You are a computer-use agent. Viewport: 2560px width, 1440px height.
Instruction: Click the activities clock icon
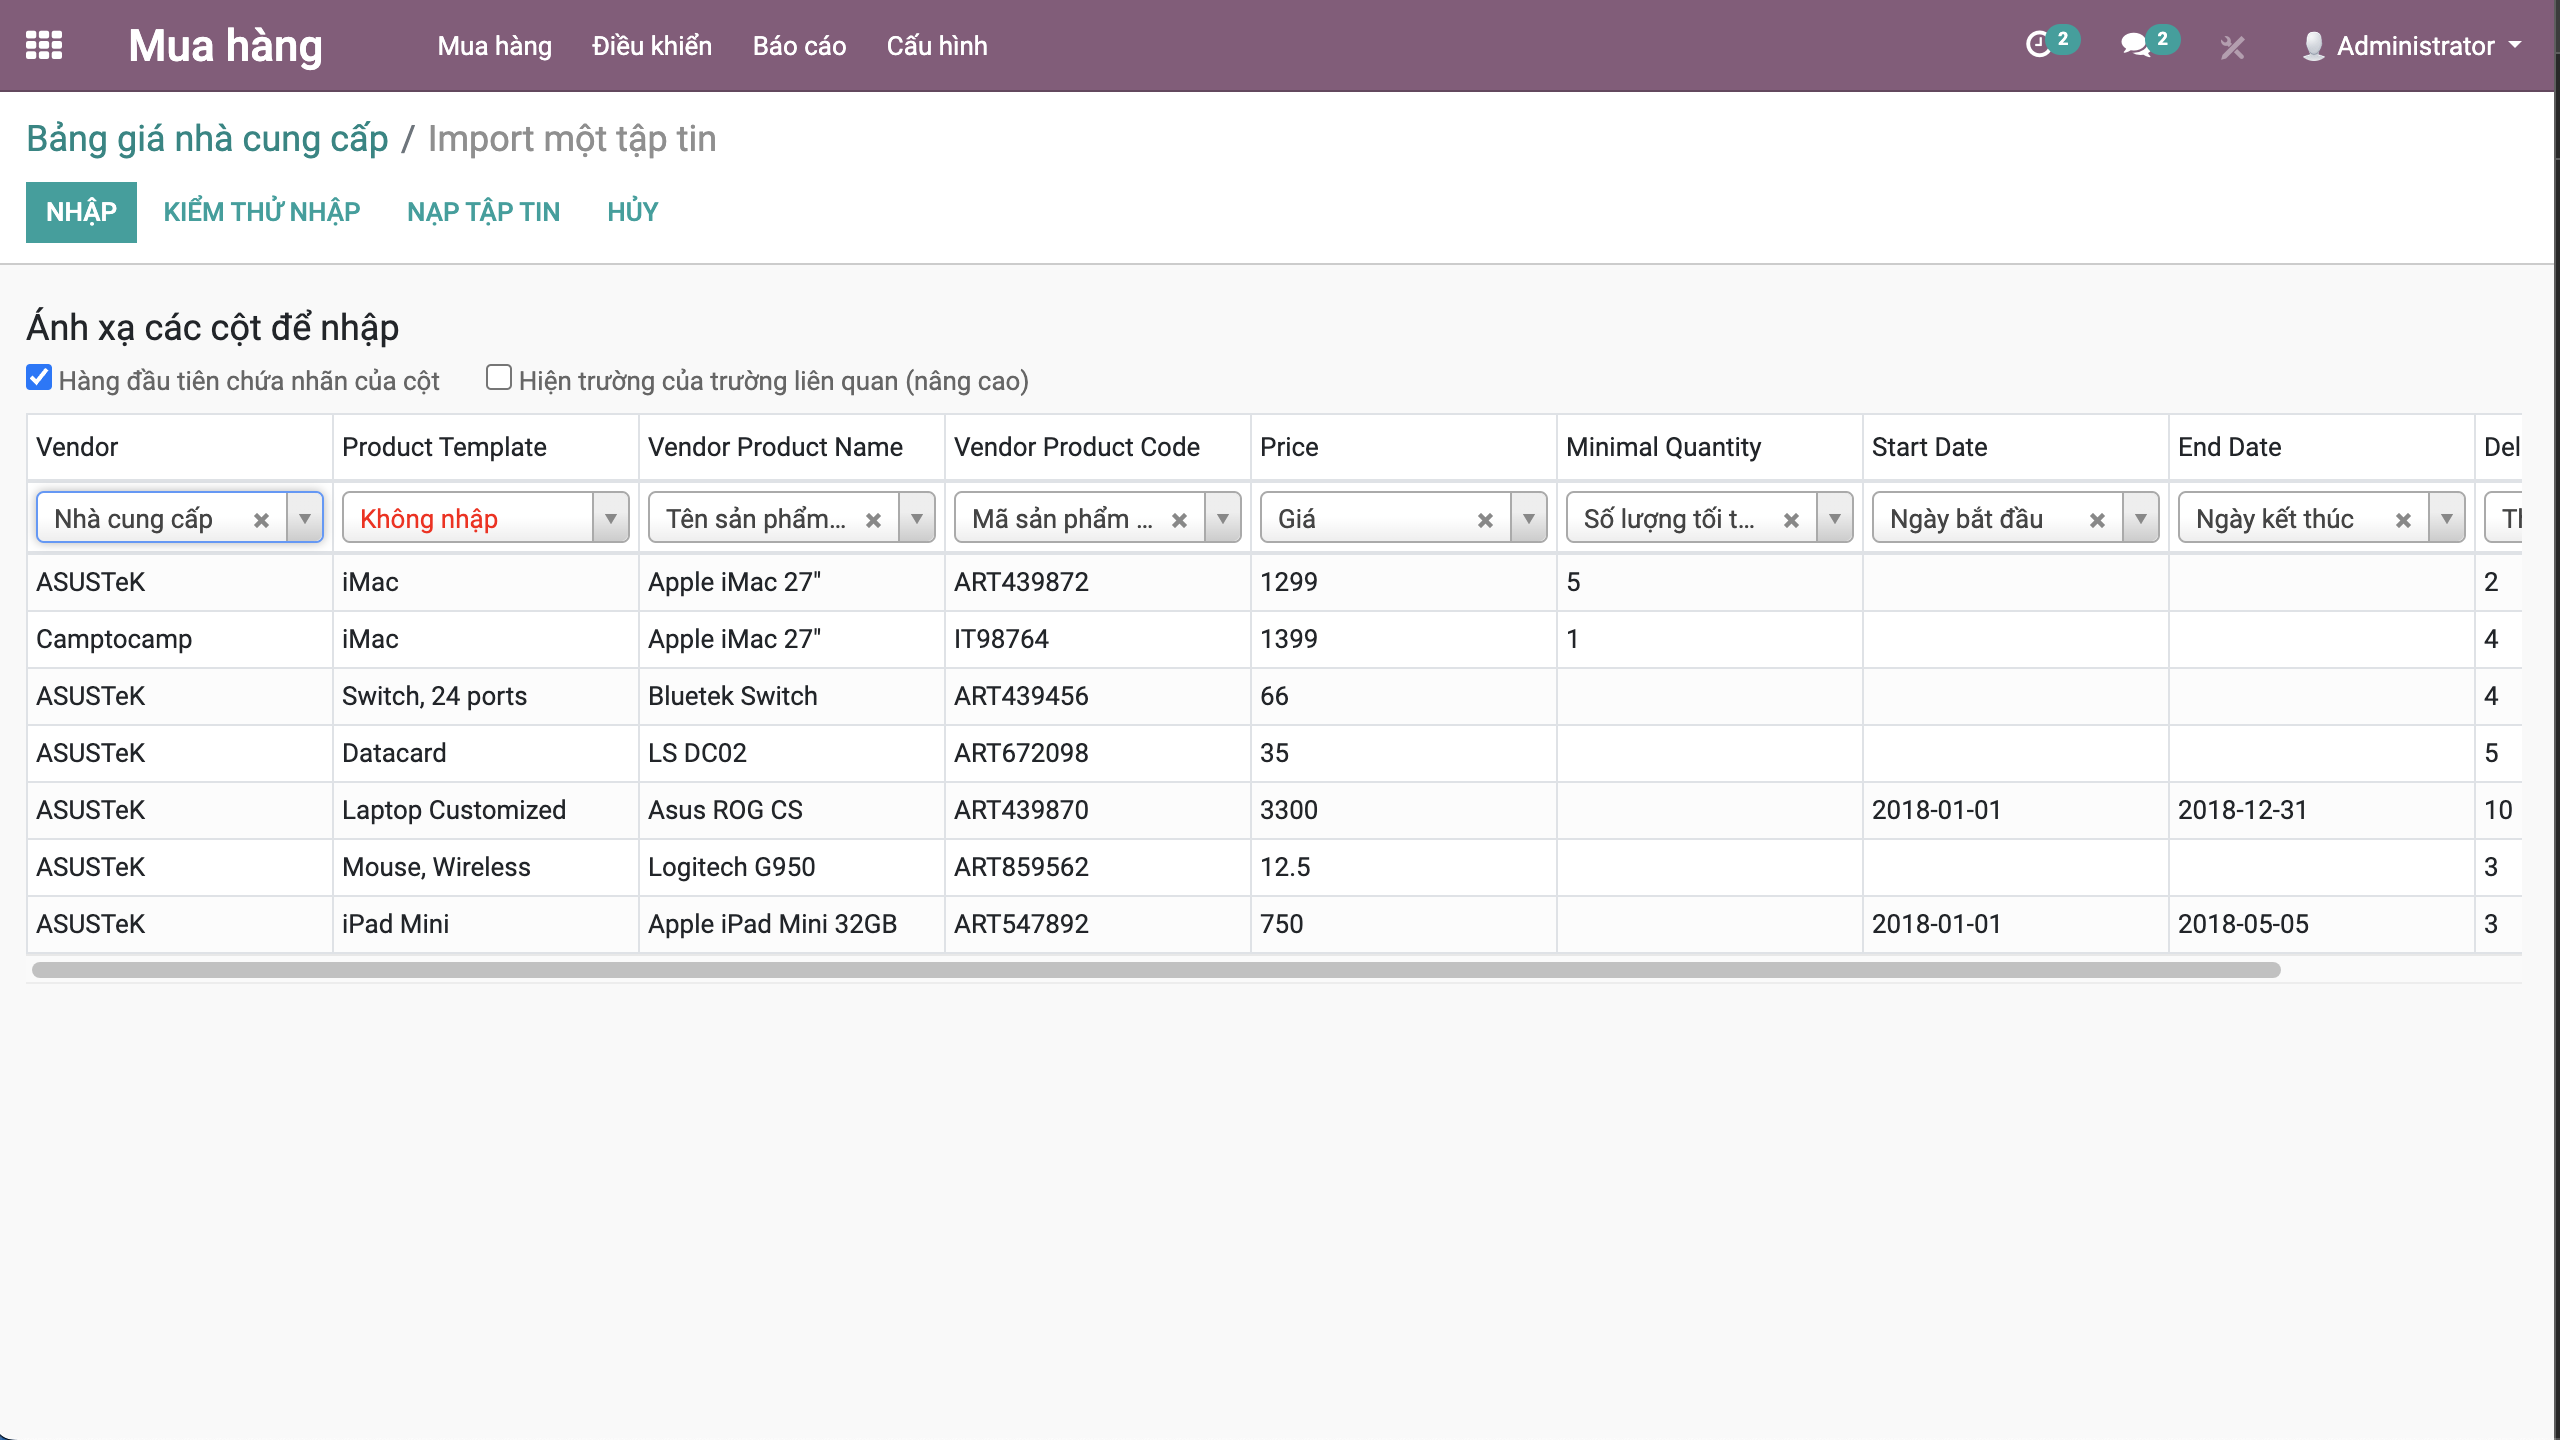pyautogui.click(x=2038, y=45)
